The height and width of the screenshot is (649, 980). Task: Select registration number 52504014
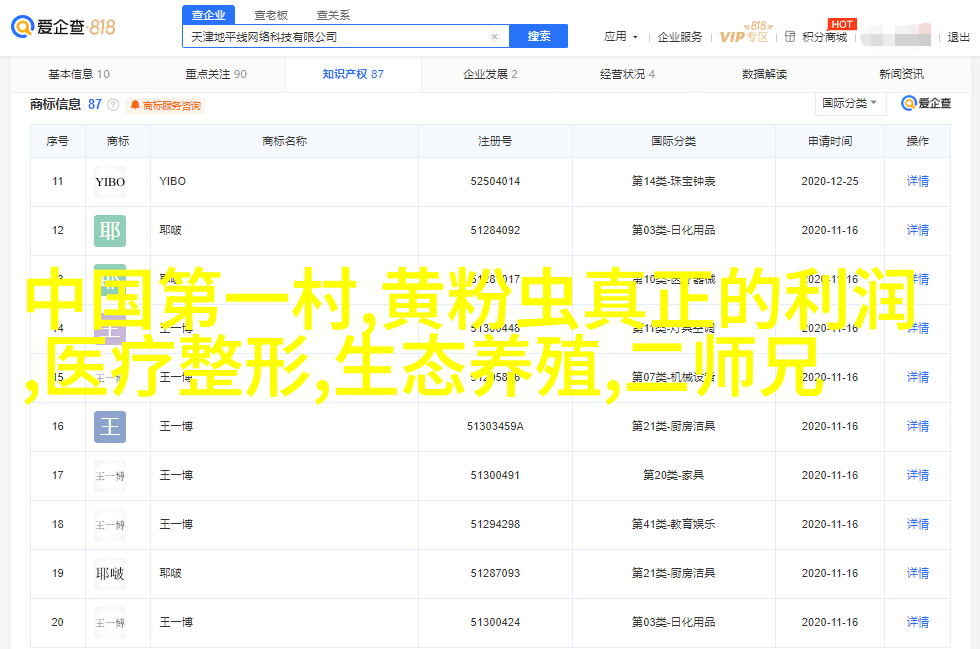pos(495,181)
